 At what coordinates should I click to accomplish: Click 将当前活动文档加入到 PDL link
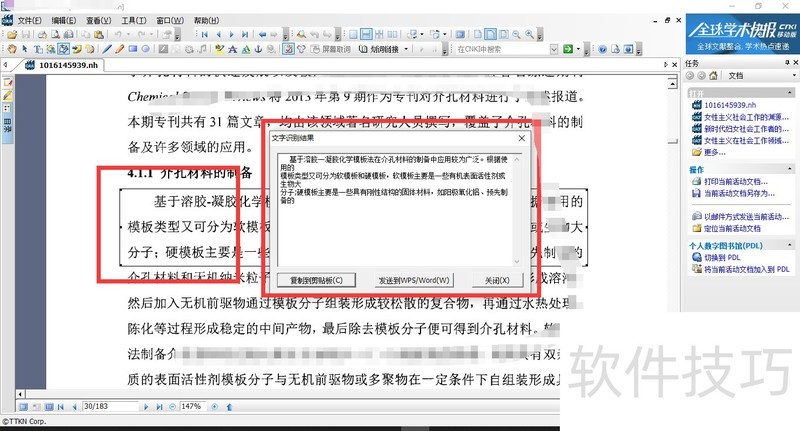pos(746,269)
